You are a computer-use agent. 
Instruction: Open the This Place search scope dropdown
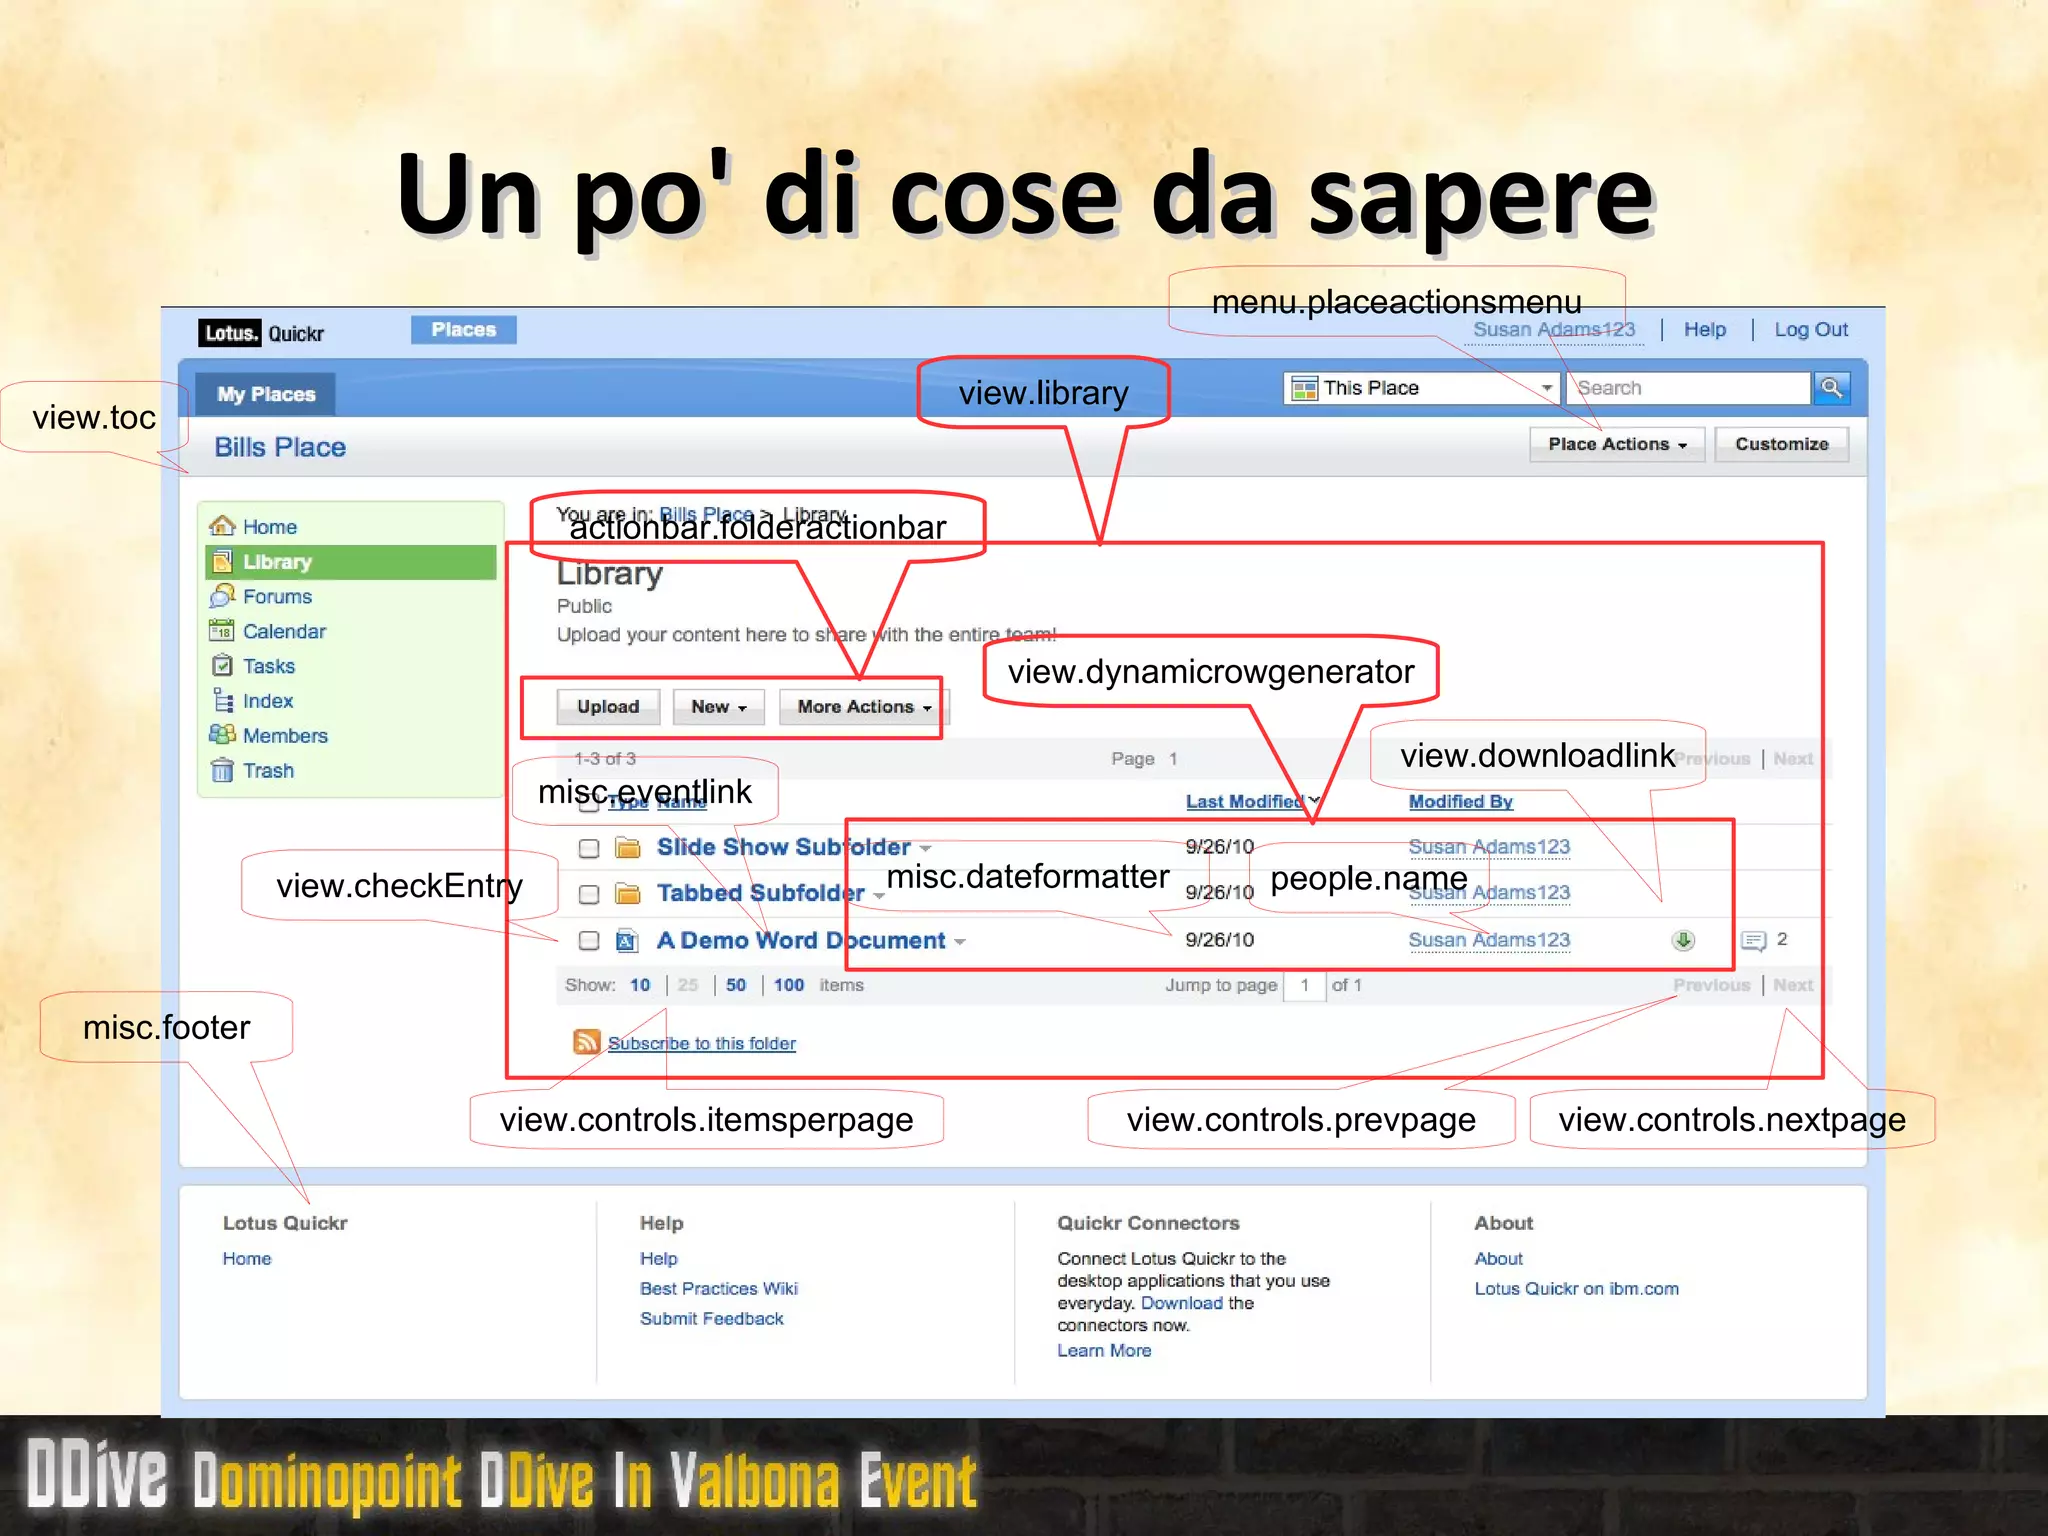click(x=1421, y=388)
